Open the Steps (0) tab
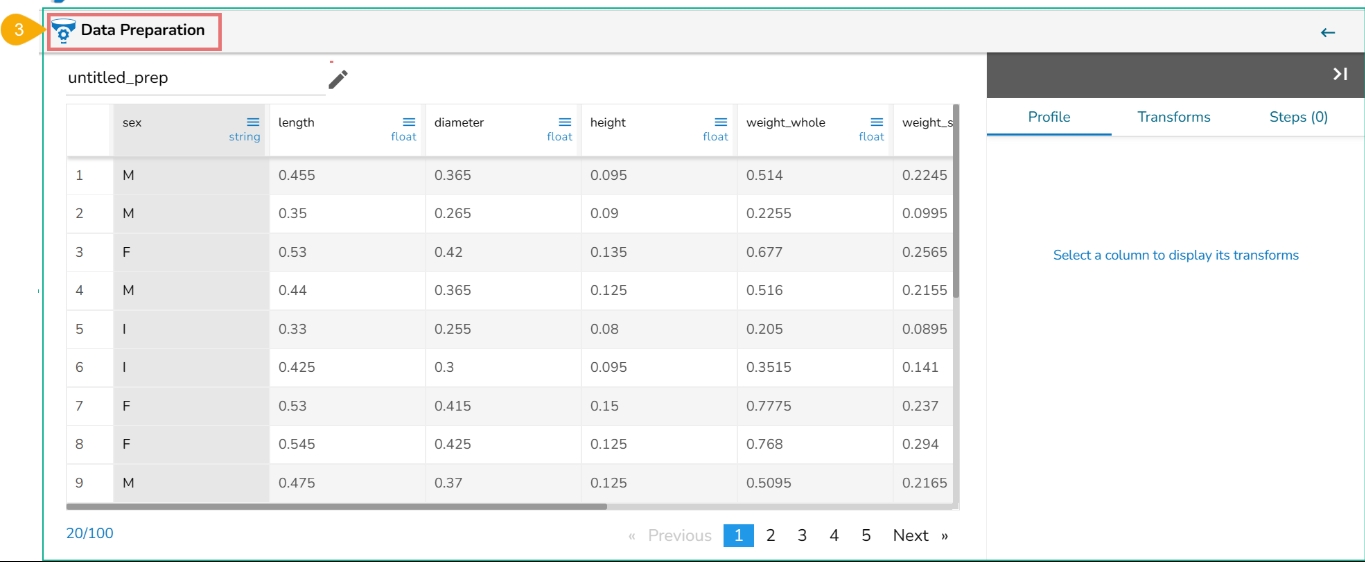The image size is (1365, 562). (1298, 117)
